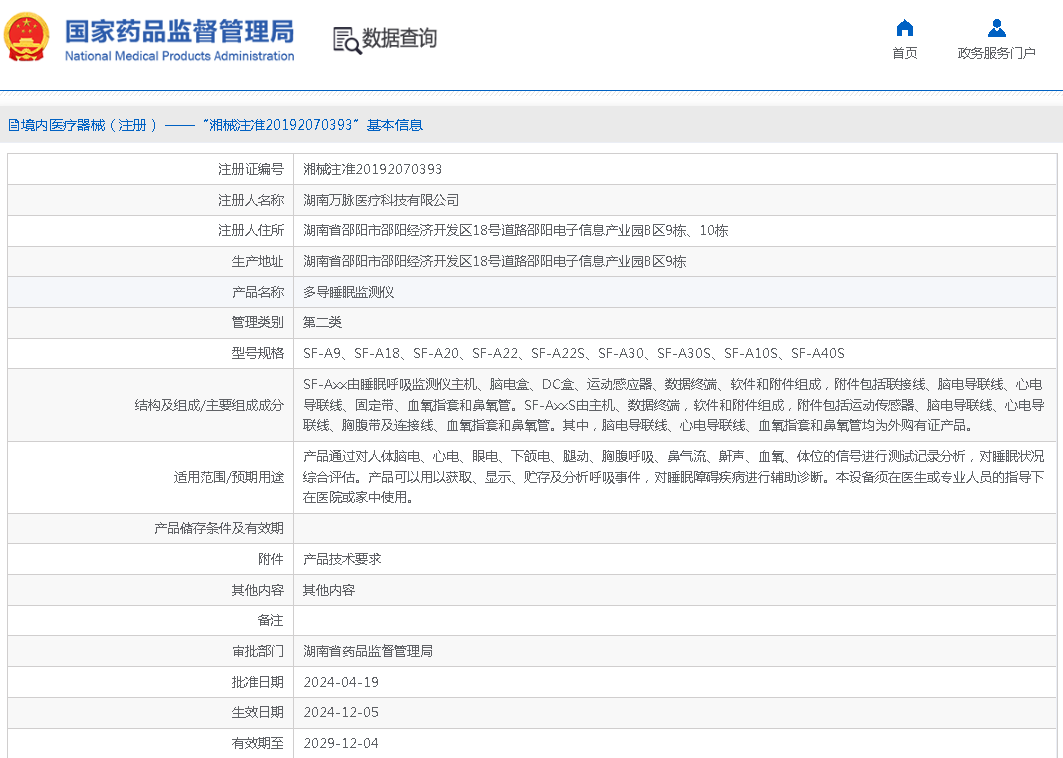Click the 第二类 management category value
This screenshot has height=758, width=1063.
322,322
